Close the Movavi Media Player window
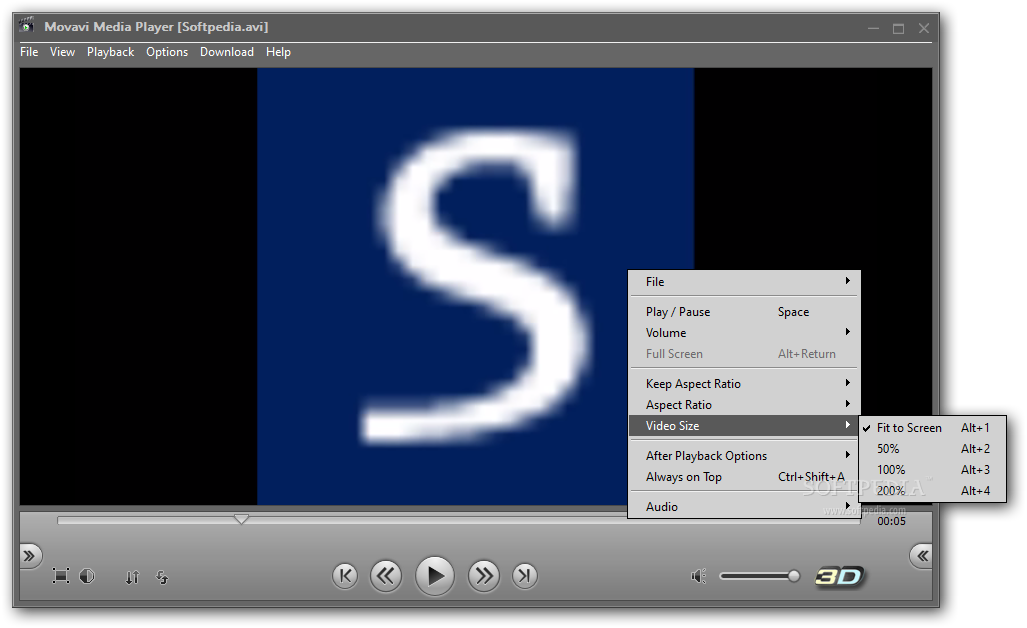Image resolution: width=1027 pixels, height=628 pixels. tap(924, 28)
